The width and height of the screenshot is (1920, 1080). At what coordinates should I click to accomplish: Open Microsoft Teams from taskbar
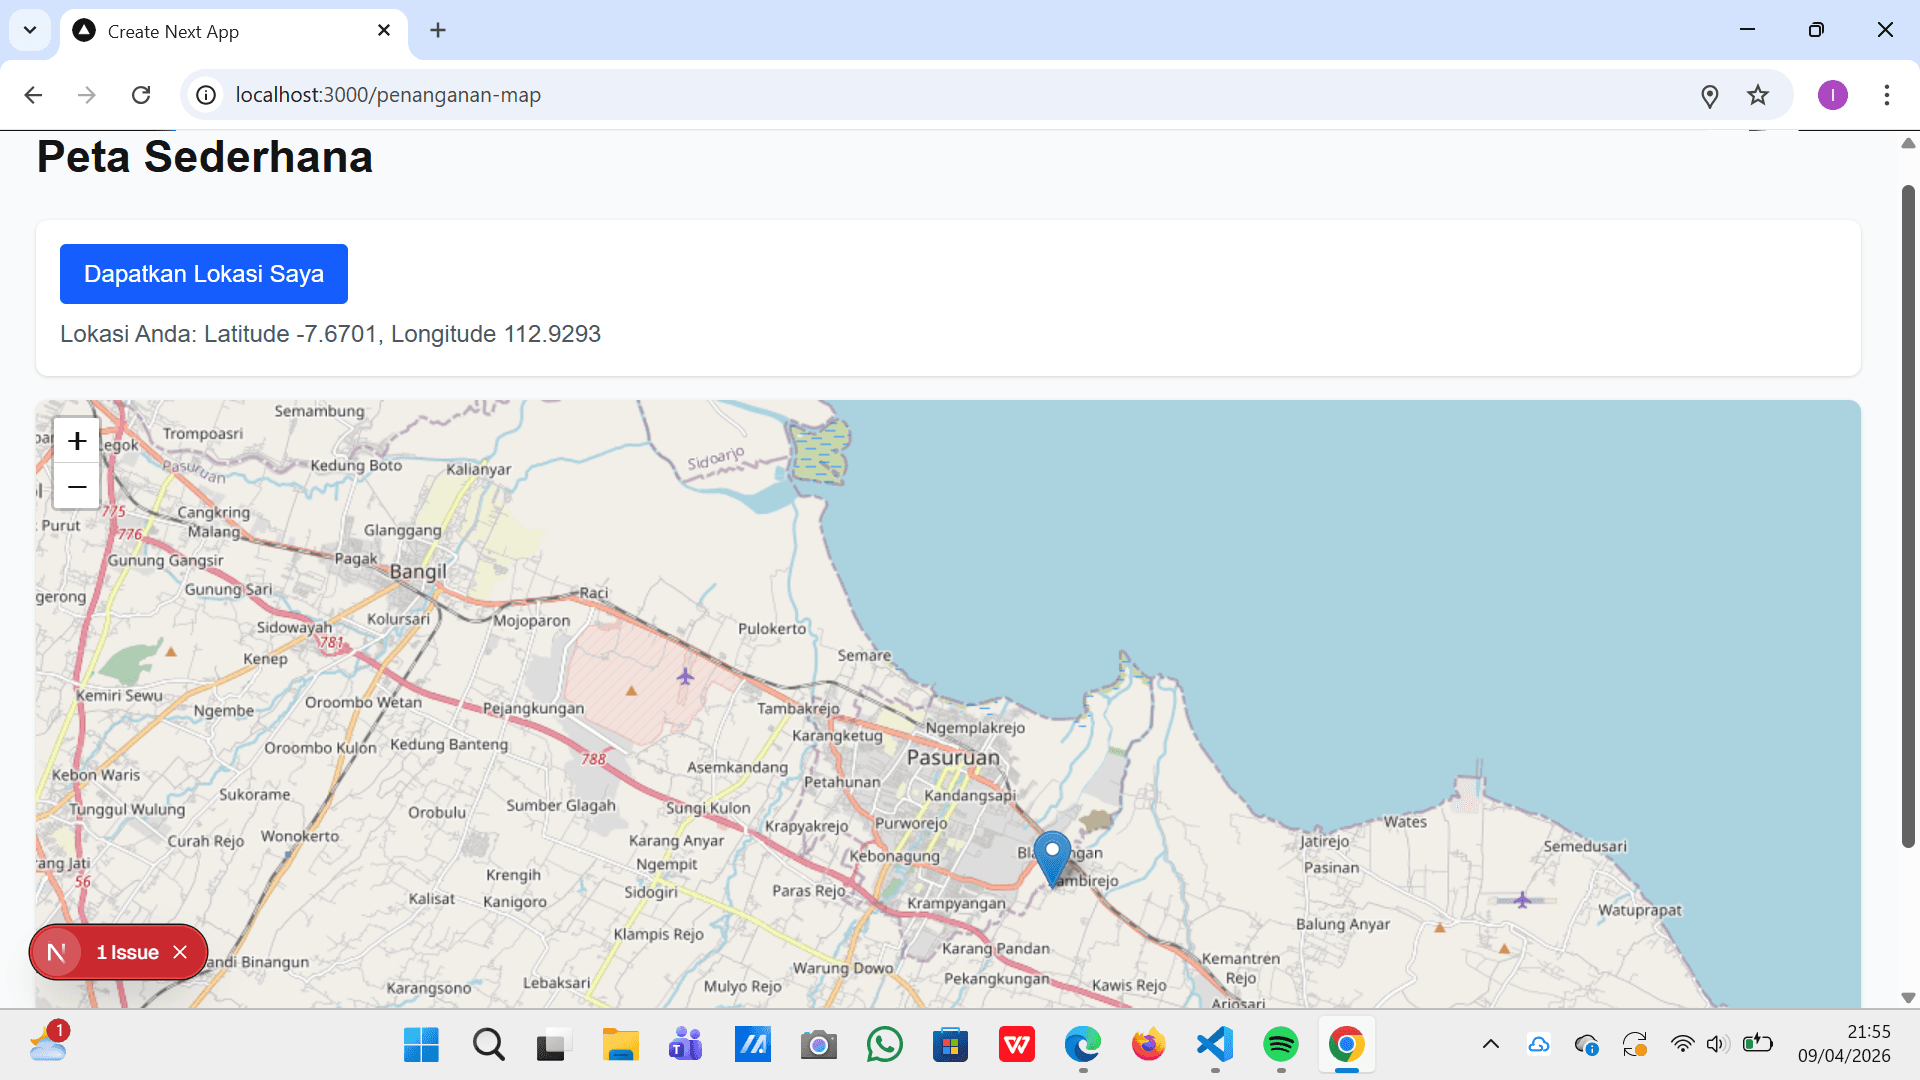point(686,1045)
